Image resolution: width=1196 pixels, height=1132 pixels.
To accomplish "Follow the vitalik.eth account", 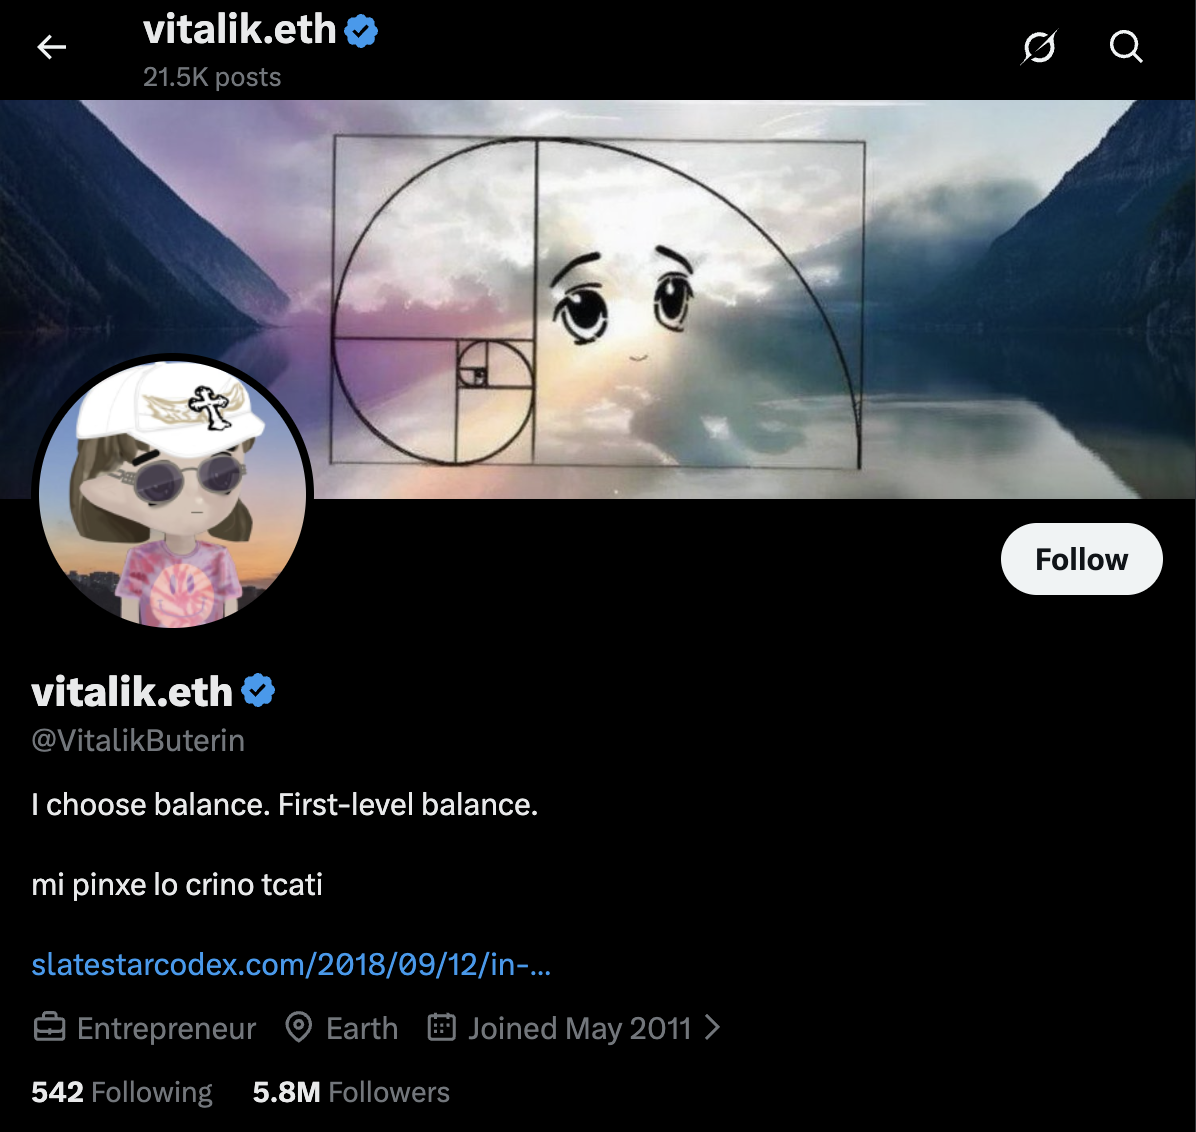I will pos(1082,559).
